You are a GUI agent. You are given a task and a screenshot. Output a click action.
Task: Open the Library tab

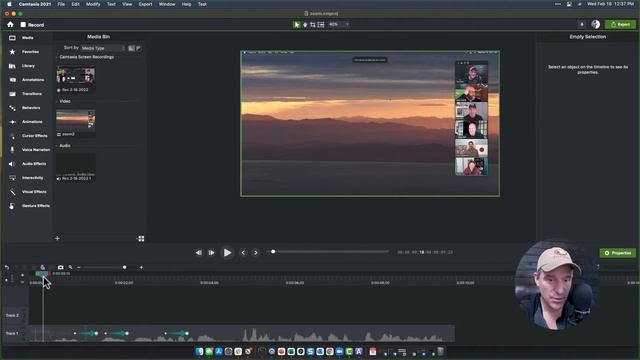pos(27,66)
